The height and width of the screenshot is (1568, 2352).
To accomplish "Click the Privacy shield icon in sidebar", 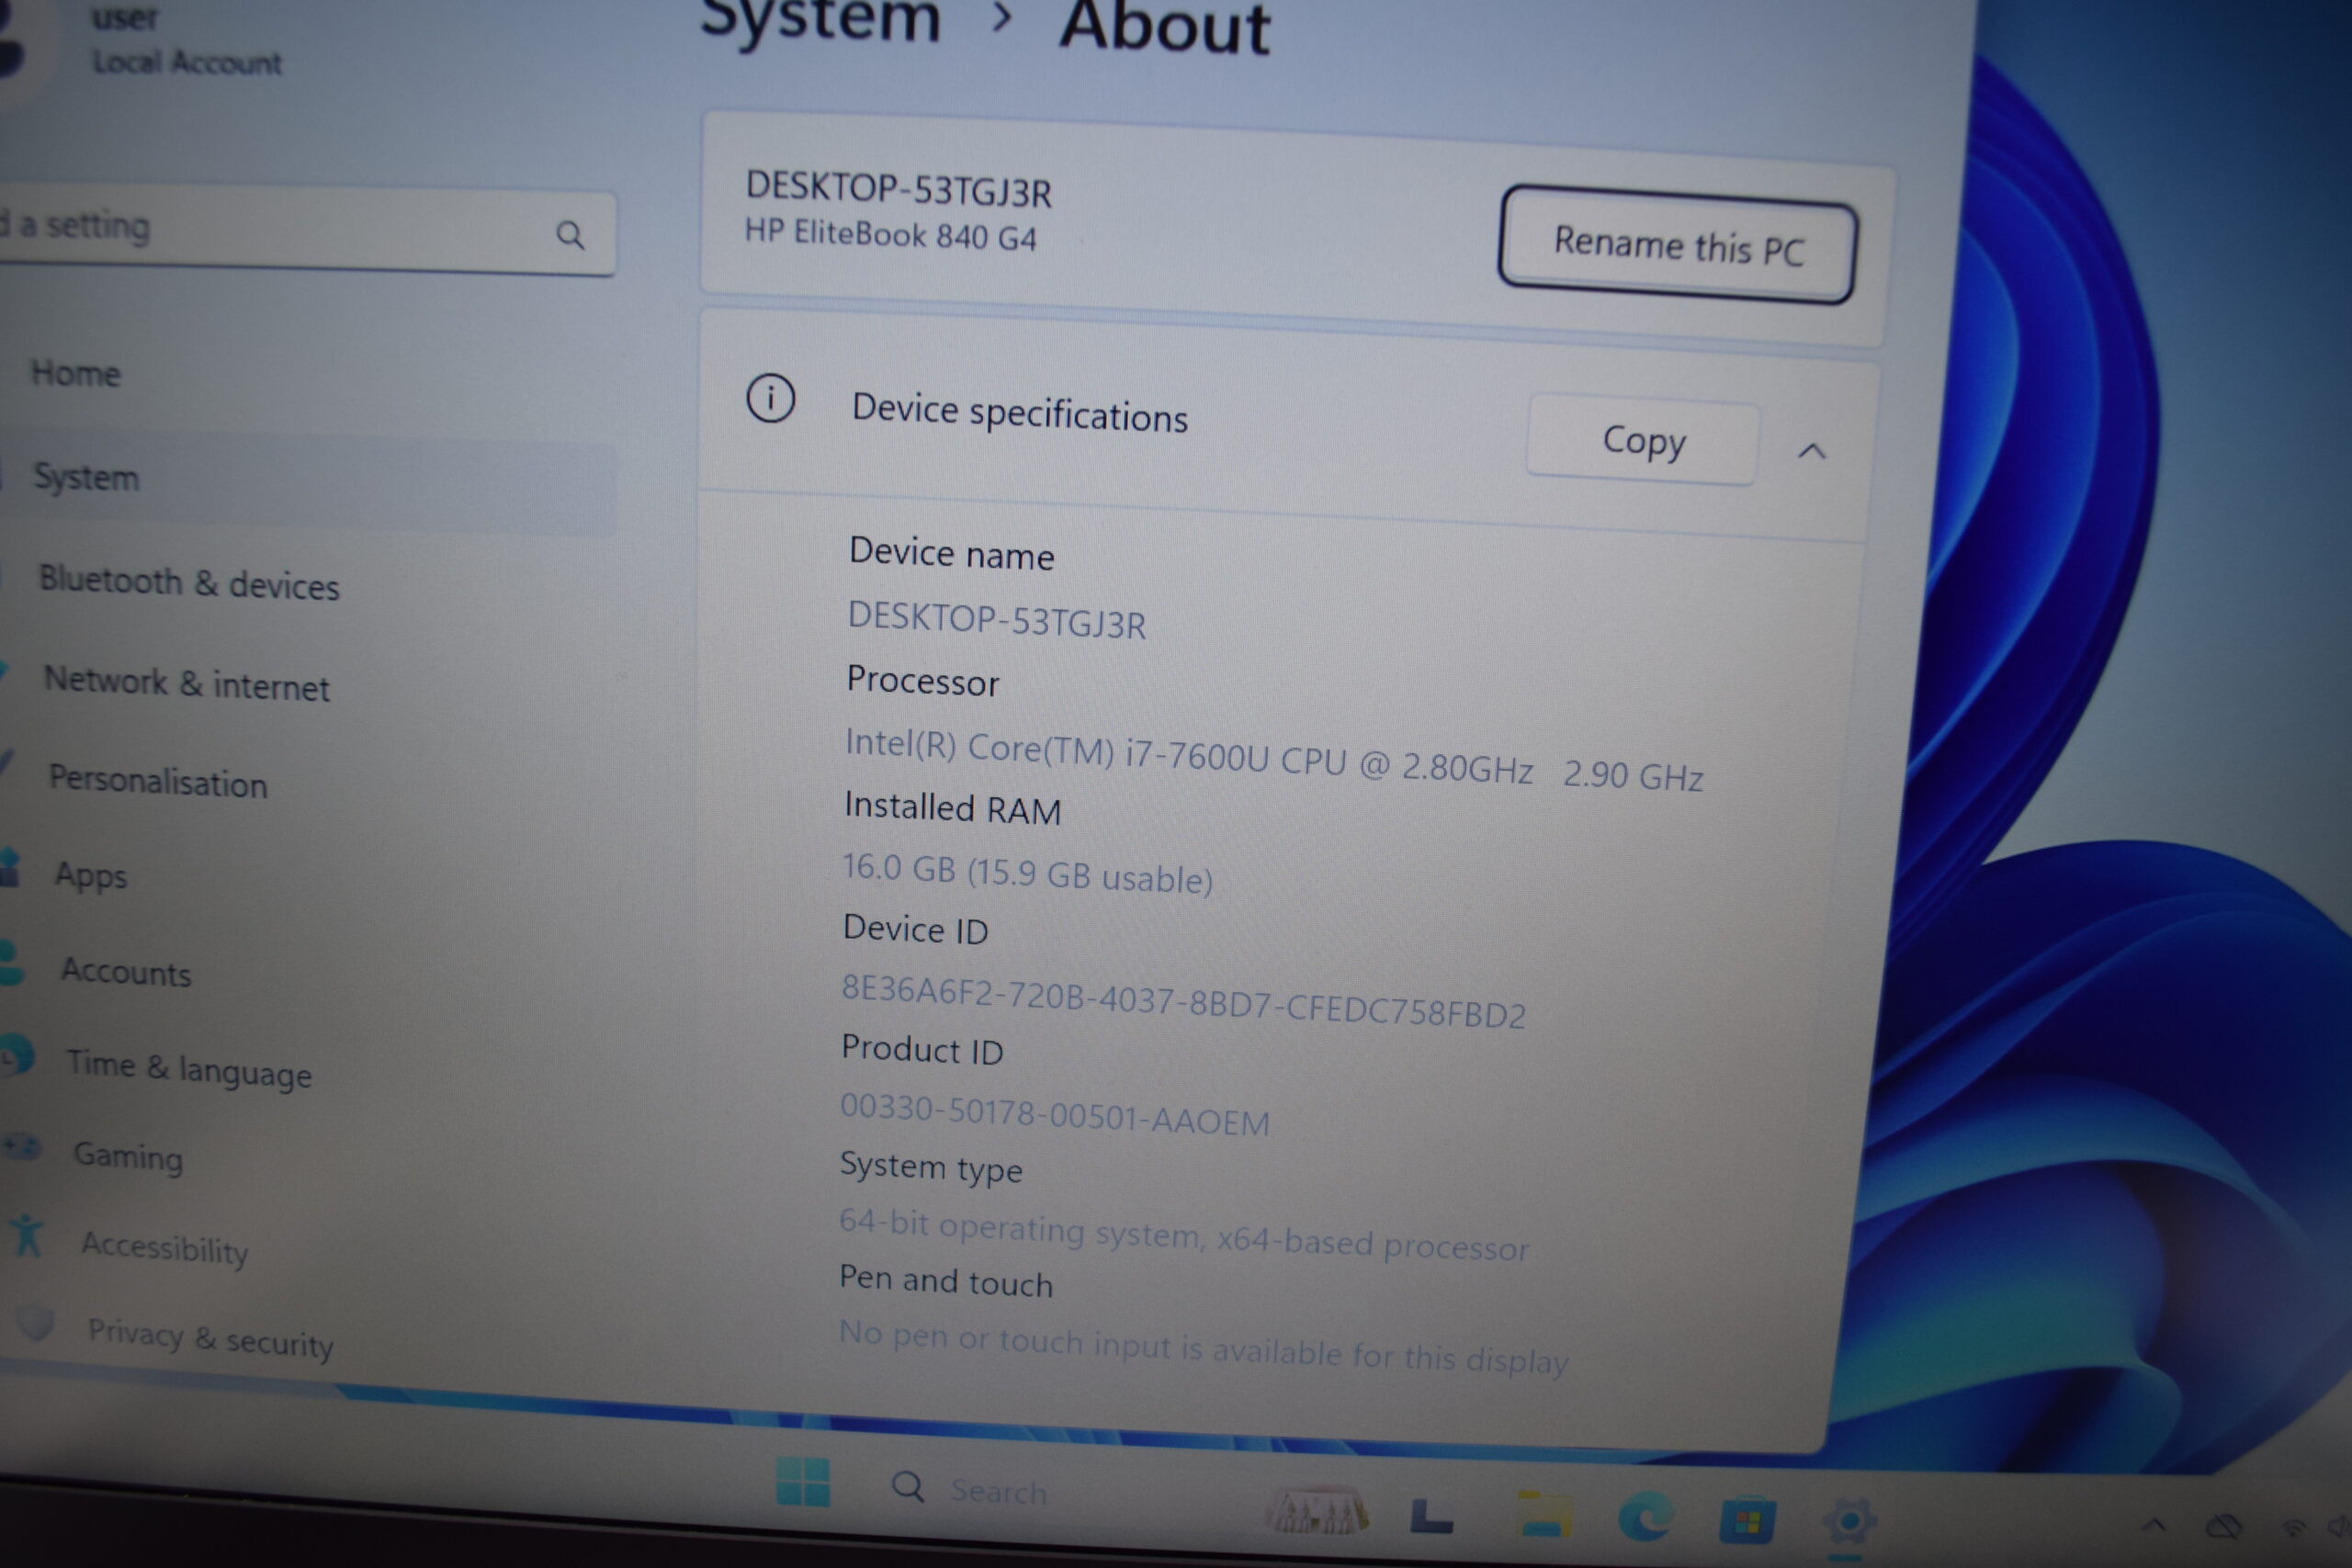I will (37, 1323).
